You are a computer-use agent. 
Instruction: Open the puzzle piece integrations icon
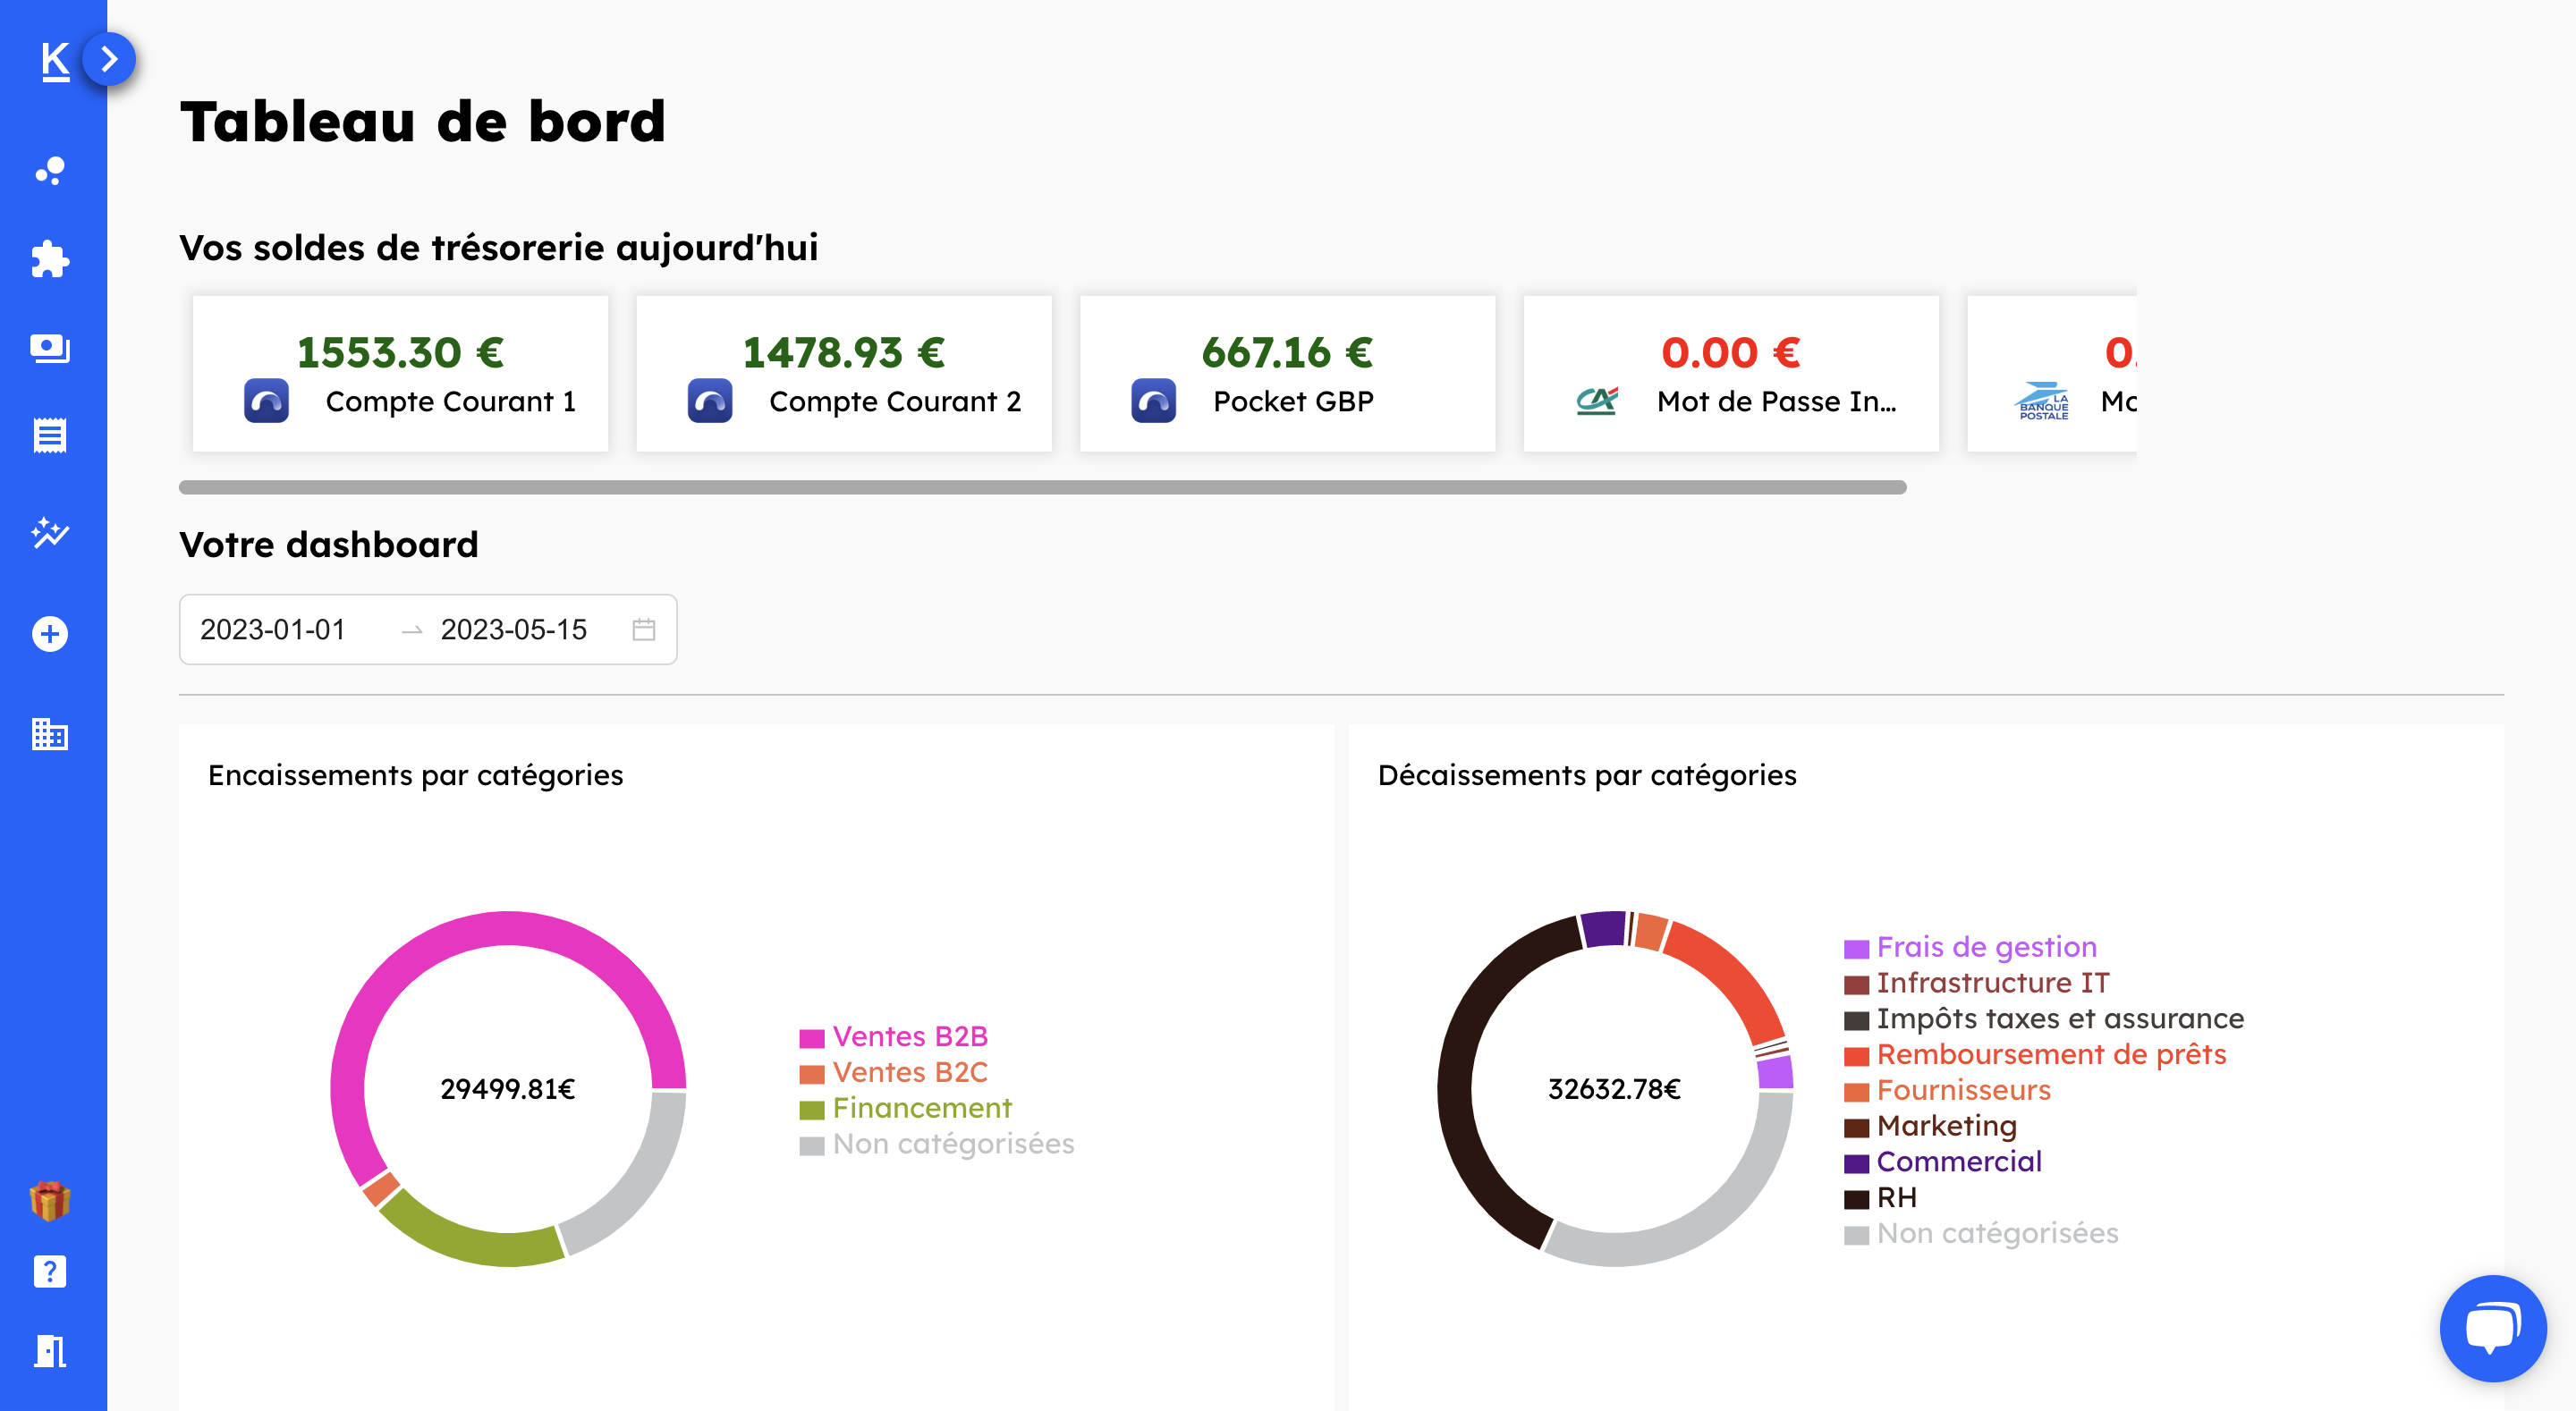point(50,259)
